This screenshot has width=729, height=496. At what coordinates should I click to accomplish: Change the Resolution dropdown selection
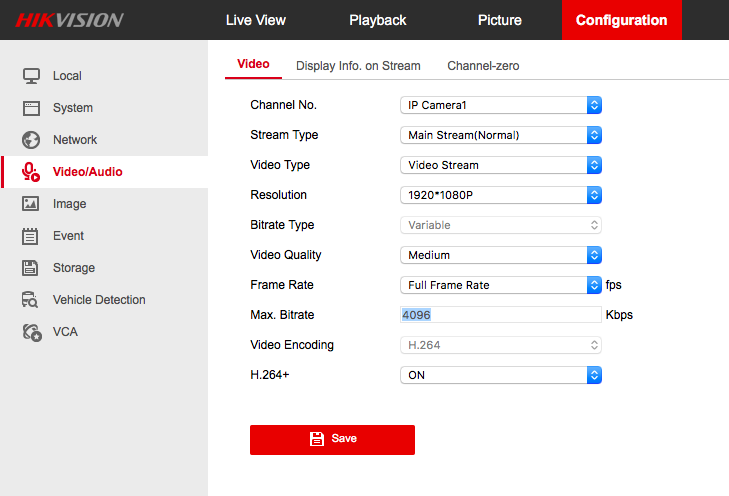pos(500,195)
